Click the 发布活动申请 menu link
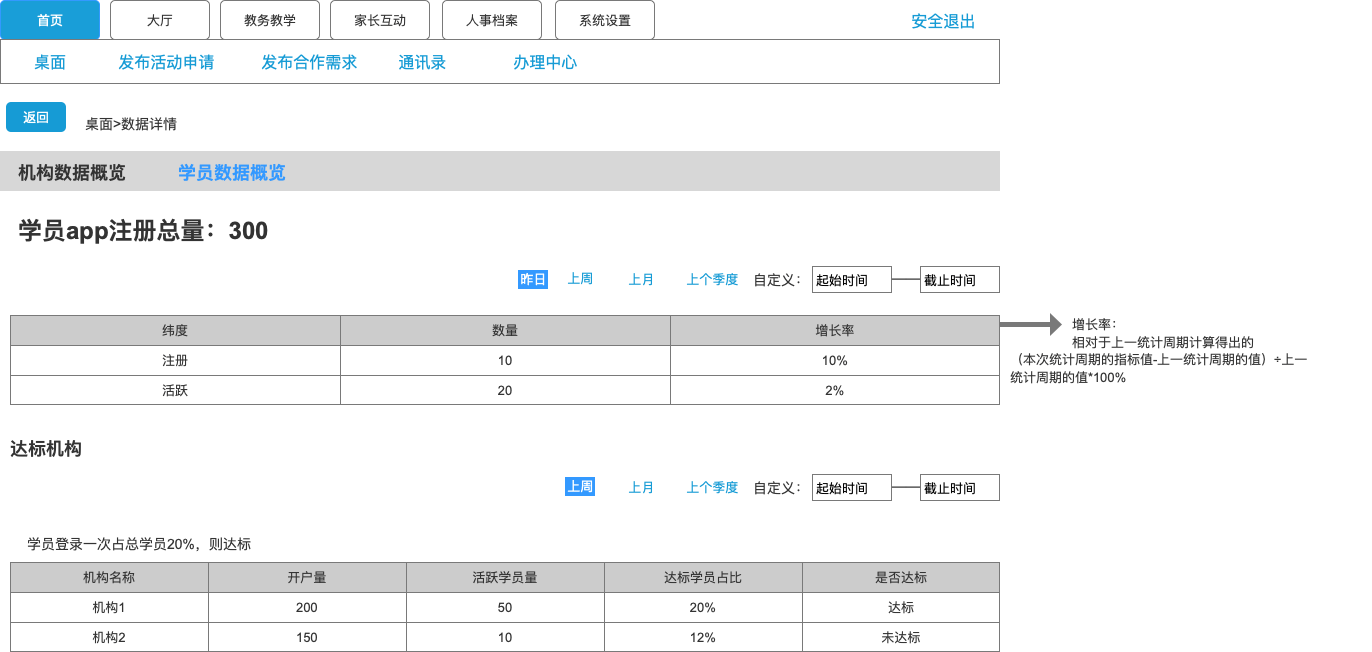 pyautogui.click(x=166, y=62)
